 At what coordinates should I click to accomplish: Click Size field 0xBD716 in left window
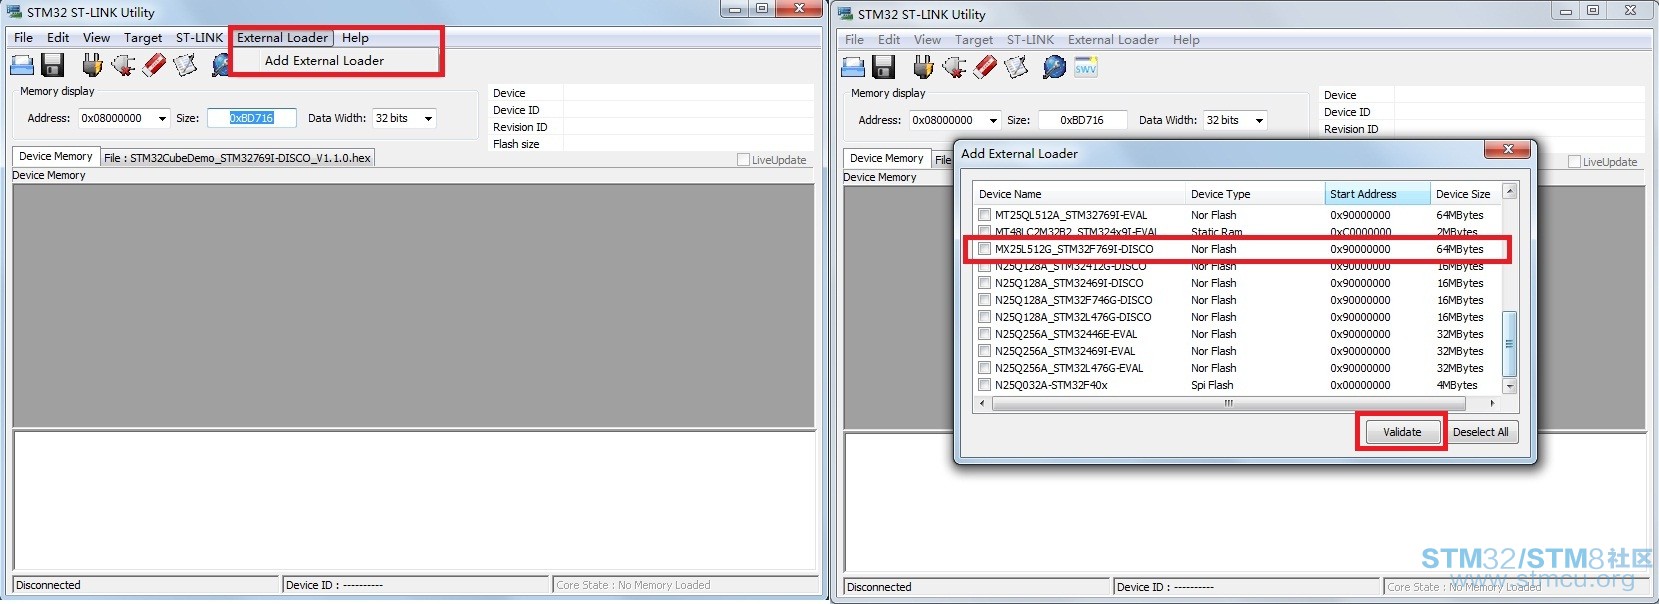point(252,118)
